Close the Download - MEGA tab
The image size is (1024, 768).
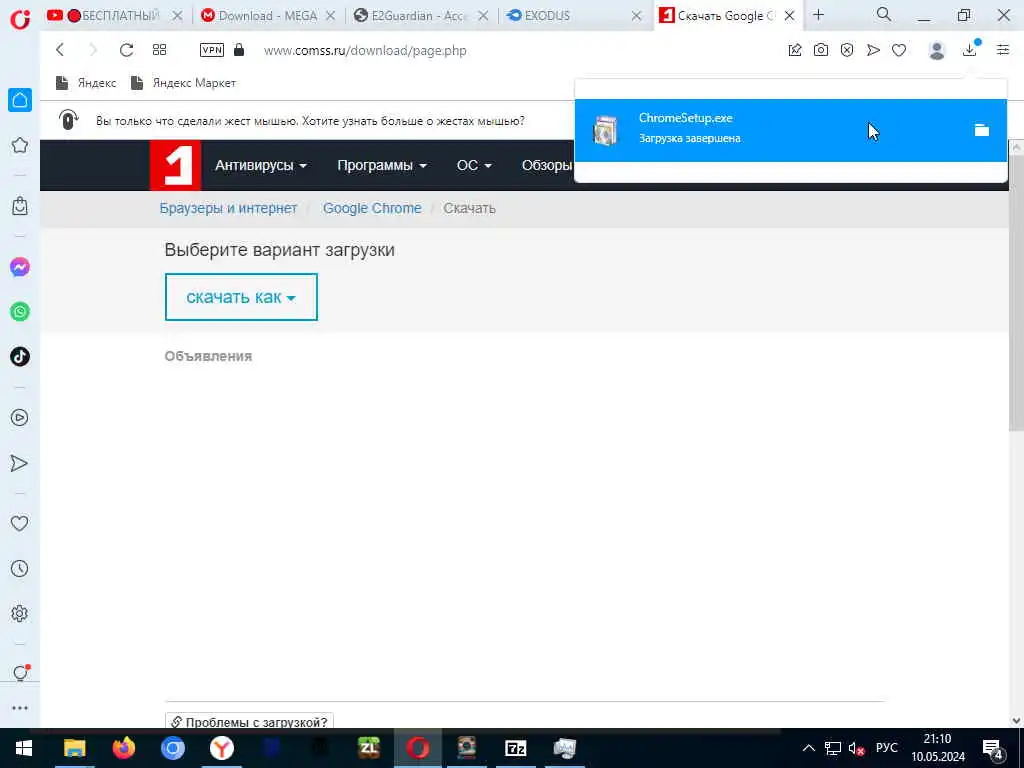331,16
